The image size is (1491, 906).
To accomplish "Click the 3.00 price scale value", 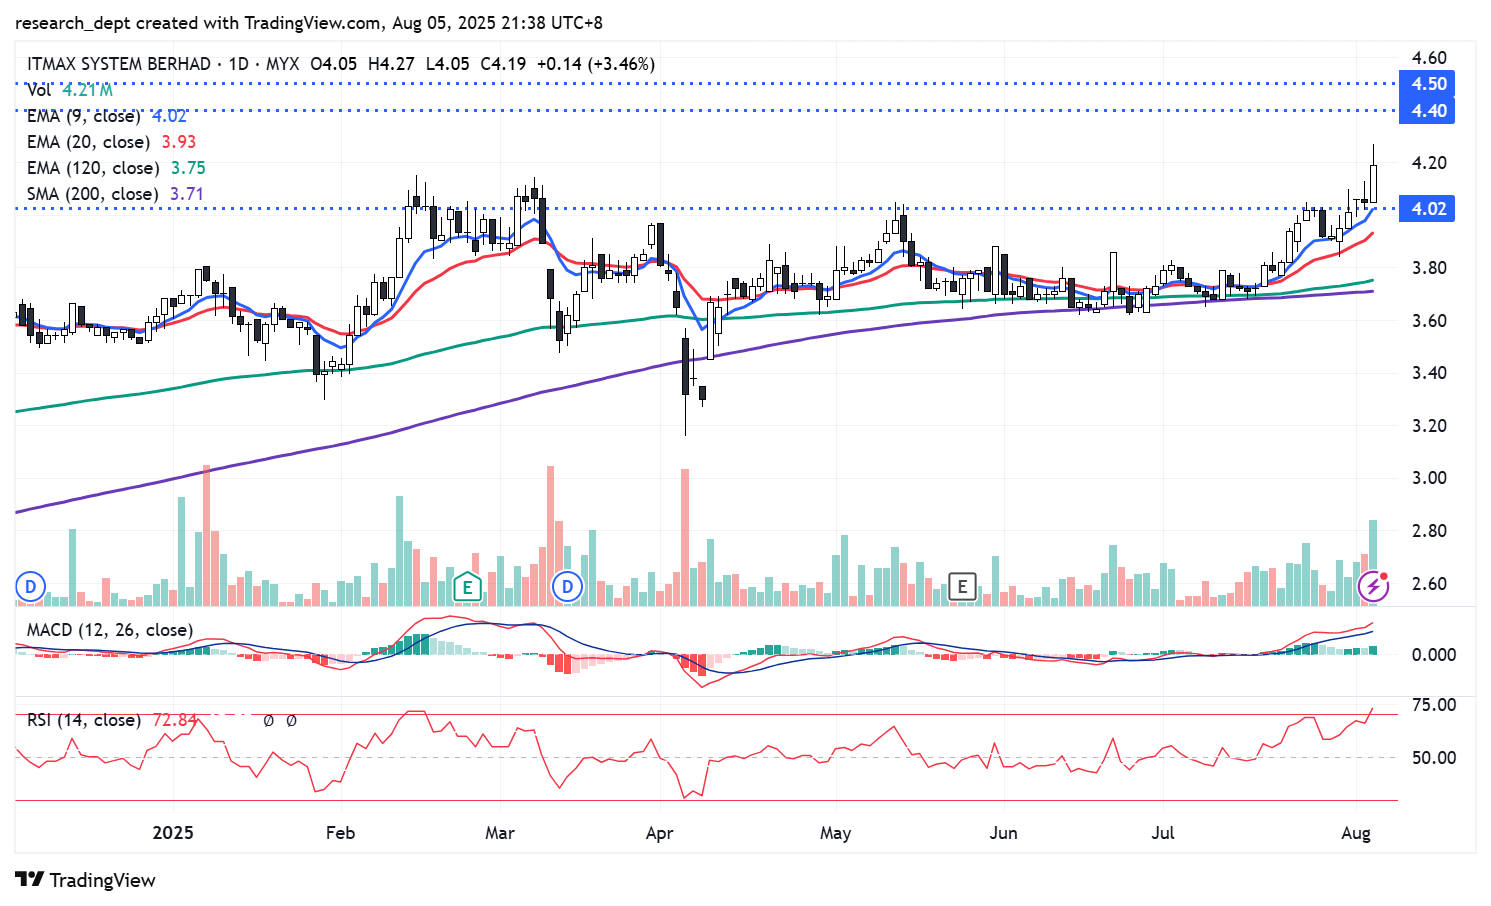I will coord(1429,478).
